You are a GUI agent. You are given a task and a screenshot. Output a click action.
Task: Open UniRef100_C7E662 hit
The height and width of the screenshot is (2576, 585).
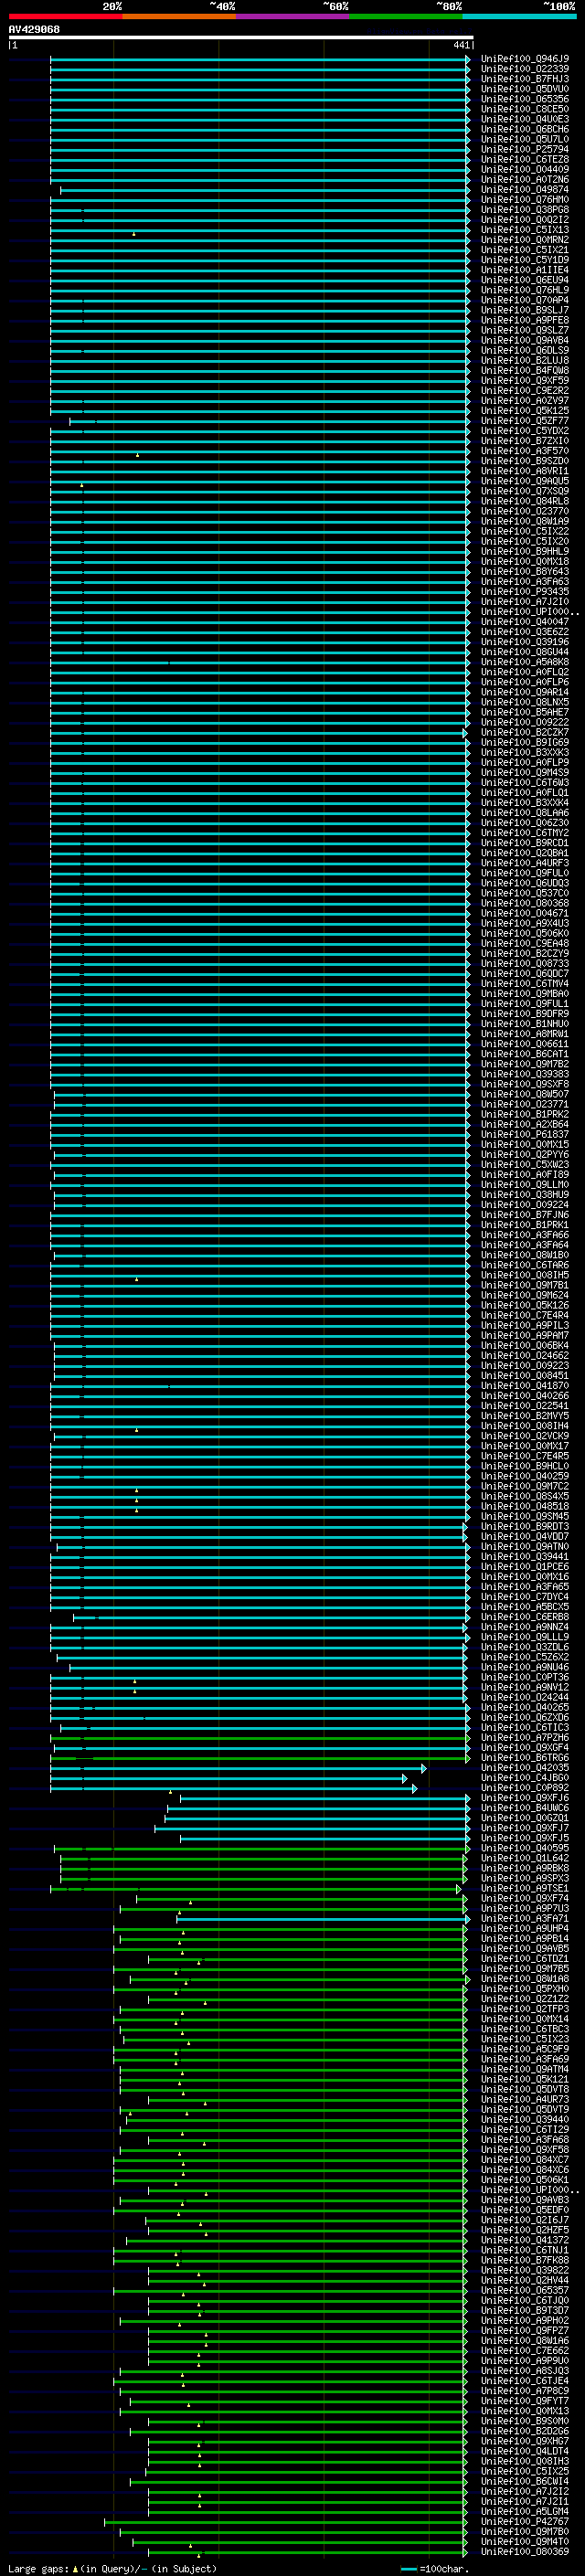pos(524,2350)
